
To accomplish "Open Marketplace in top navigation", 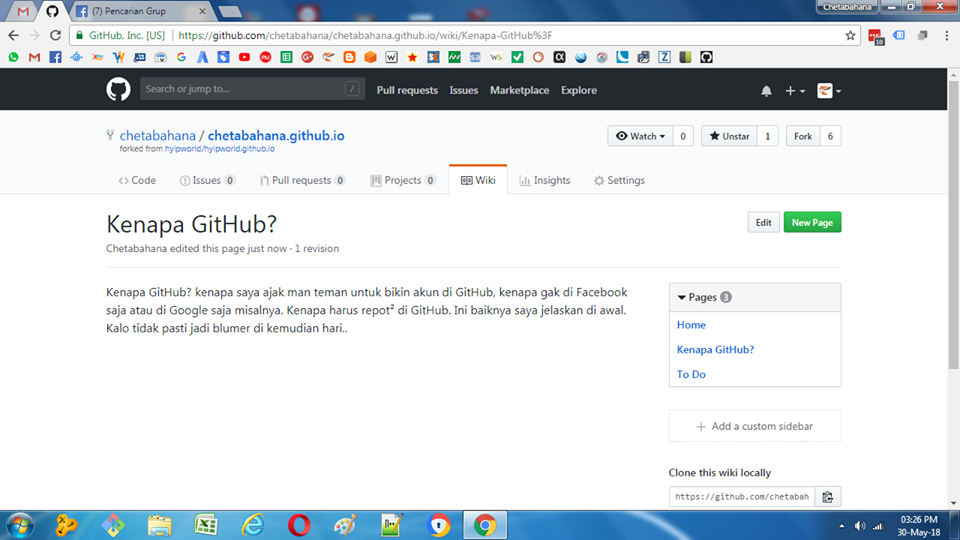I will 519,90.
